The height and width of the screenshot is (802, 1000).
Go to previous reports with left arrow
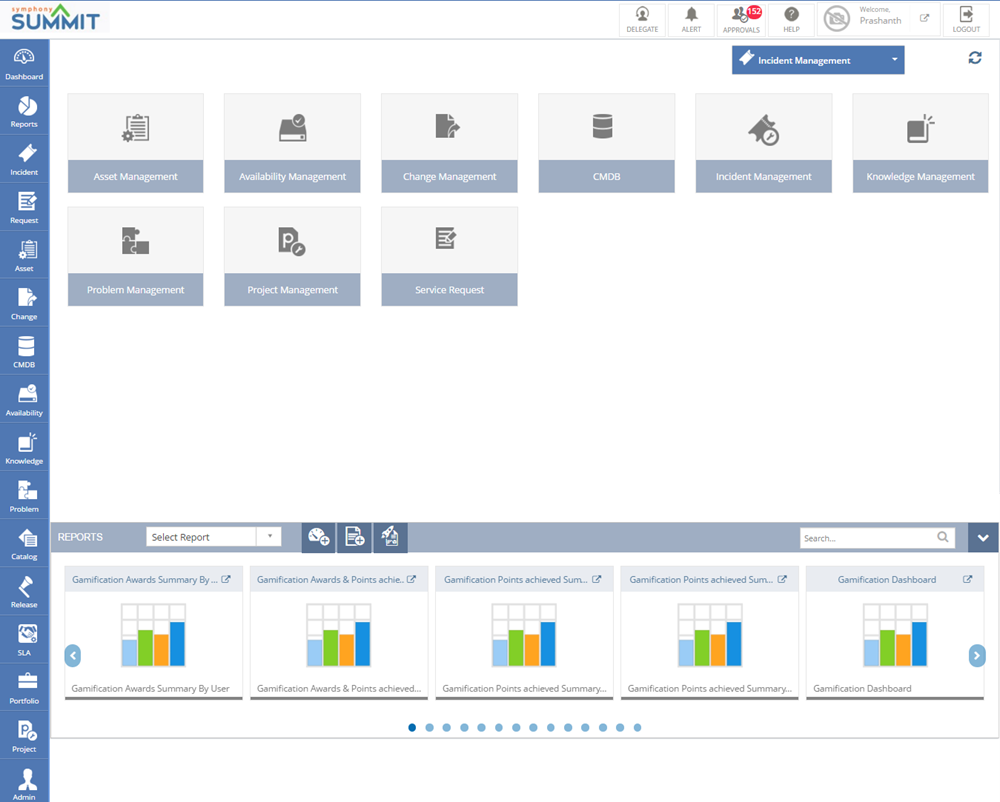[x=73, y=655]
